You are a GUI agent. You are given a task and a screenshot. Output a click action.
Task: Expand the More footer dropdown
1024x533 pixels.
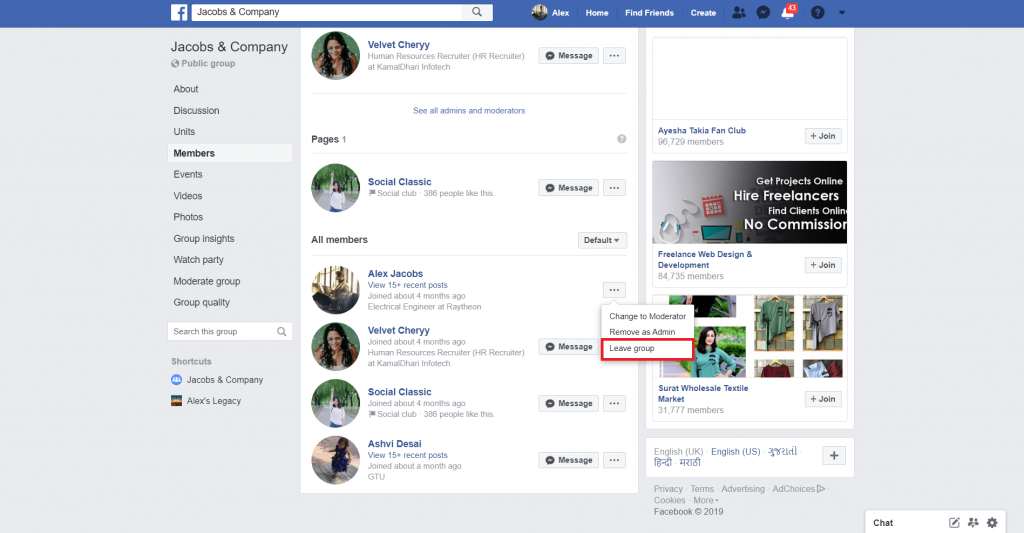(x=706, y=500)
